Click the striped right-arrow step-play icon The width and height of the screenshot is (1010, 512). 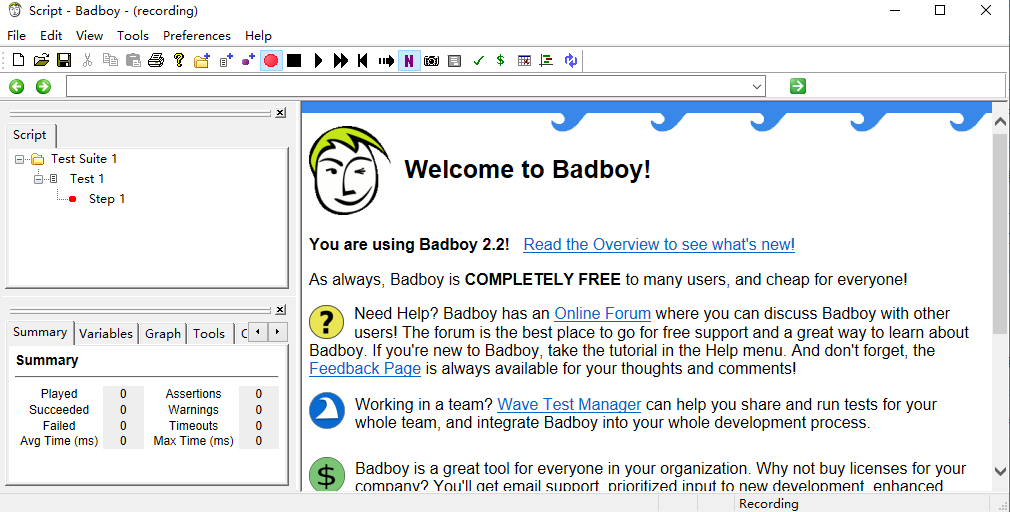click(386, 61)
